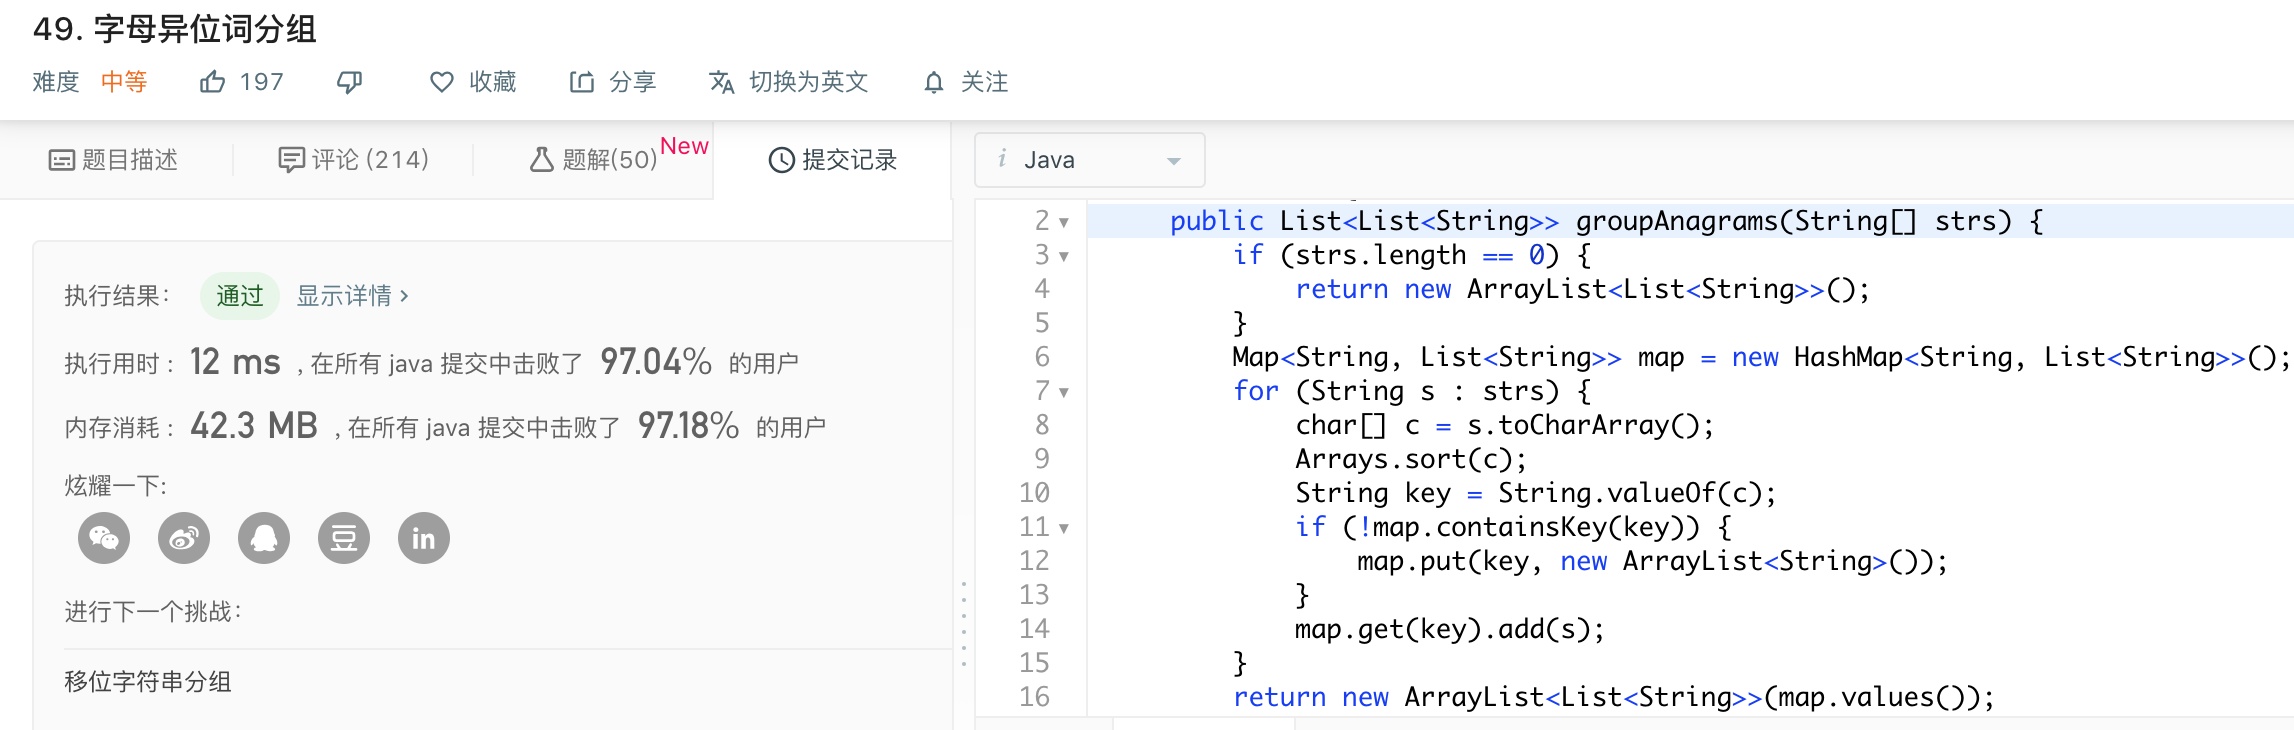Click the memory value 42.3 MB
Viewport: 2294px width, 730px height.
pos(254,426)
